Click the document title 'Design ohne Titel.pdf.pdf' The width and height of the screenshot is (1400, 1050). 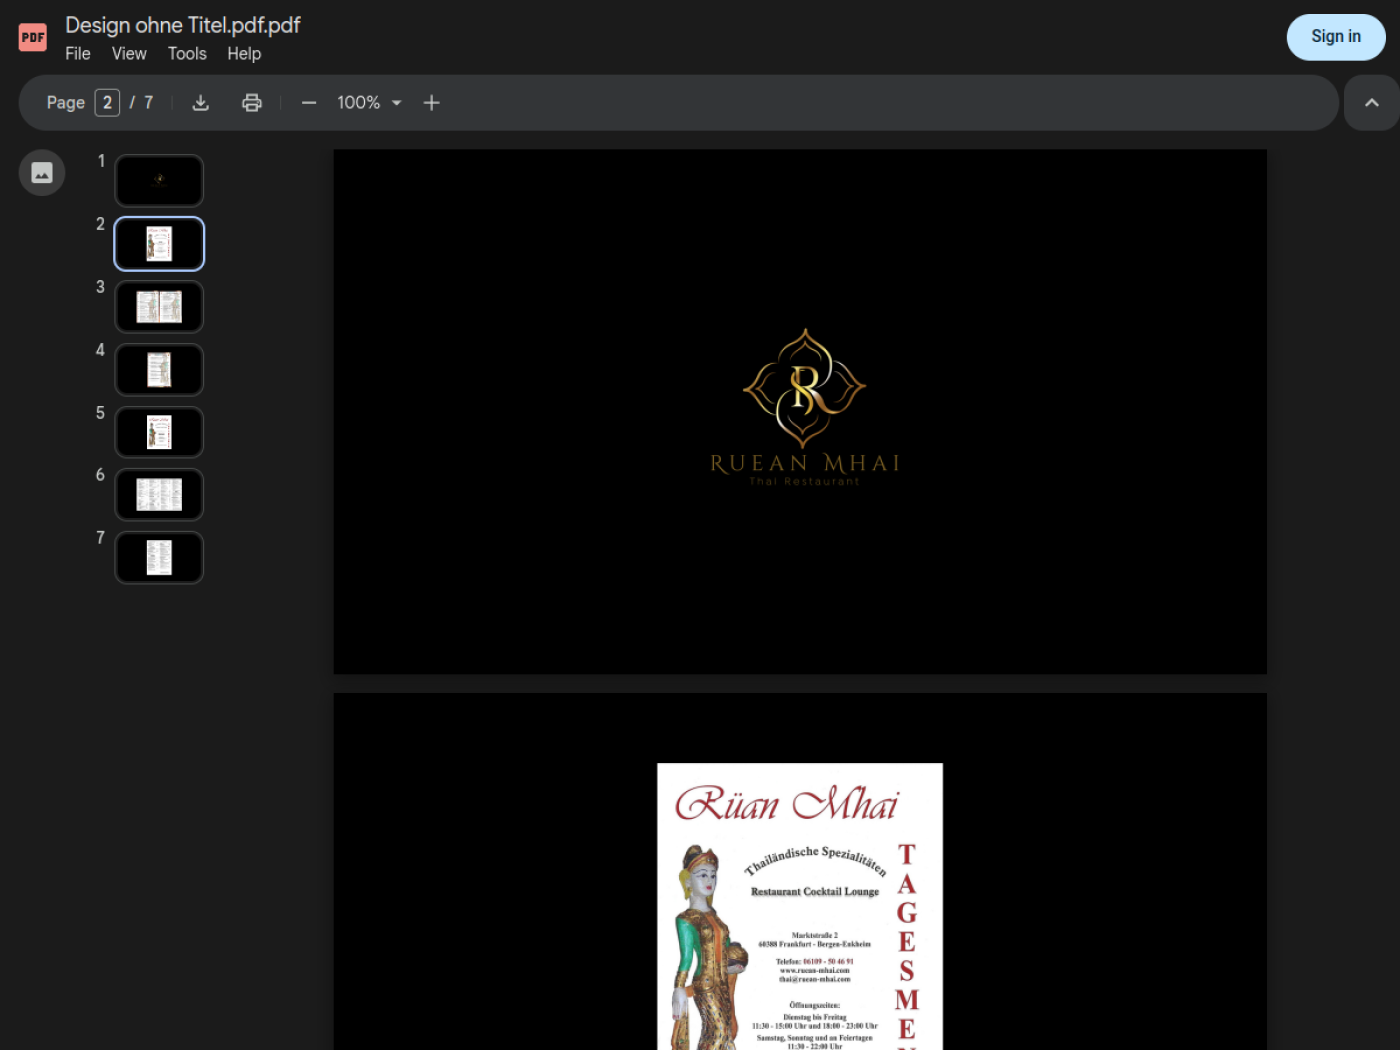point(183,25)
